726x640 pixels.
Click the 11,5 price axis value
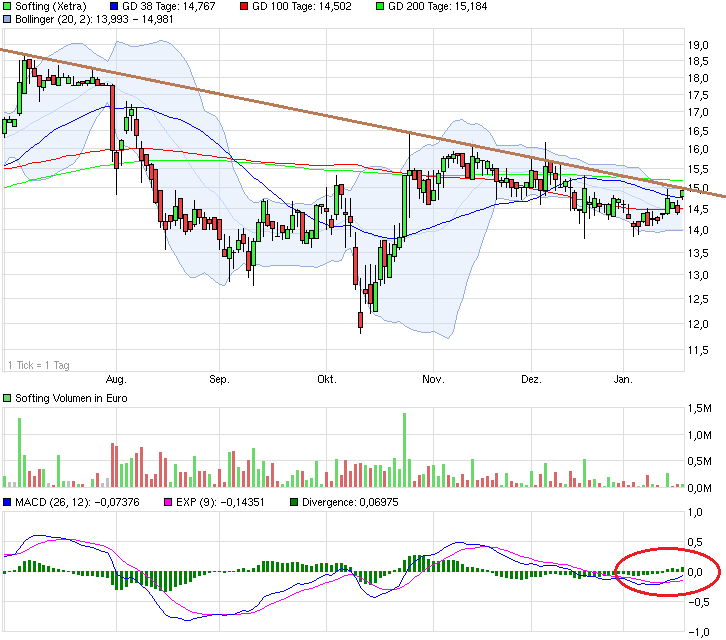point(698,351)
